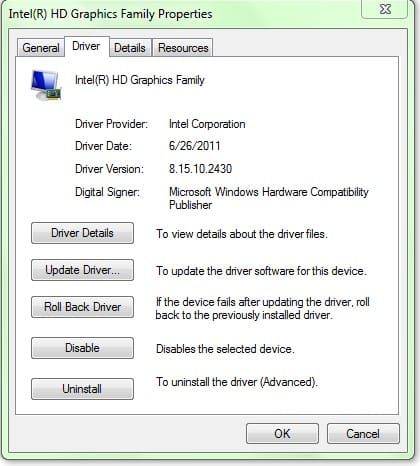The width and height of the screenshot is (420, 466).
Task: Close the properties dialog with X
Action: click(385, 9)
